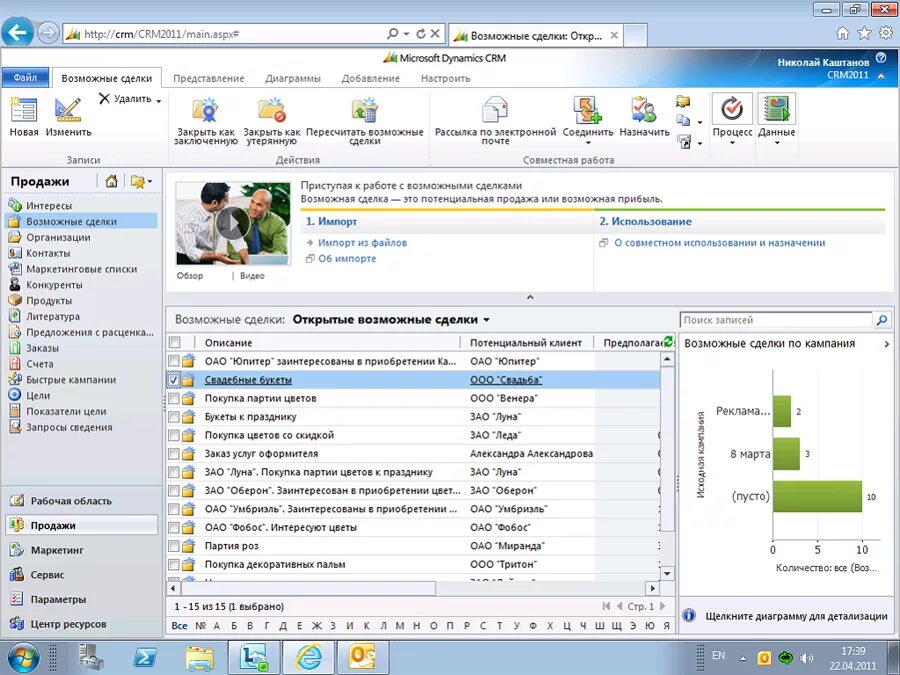Open Показатели цели in sidebar

tap(66, 411)
